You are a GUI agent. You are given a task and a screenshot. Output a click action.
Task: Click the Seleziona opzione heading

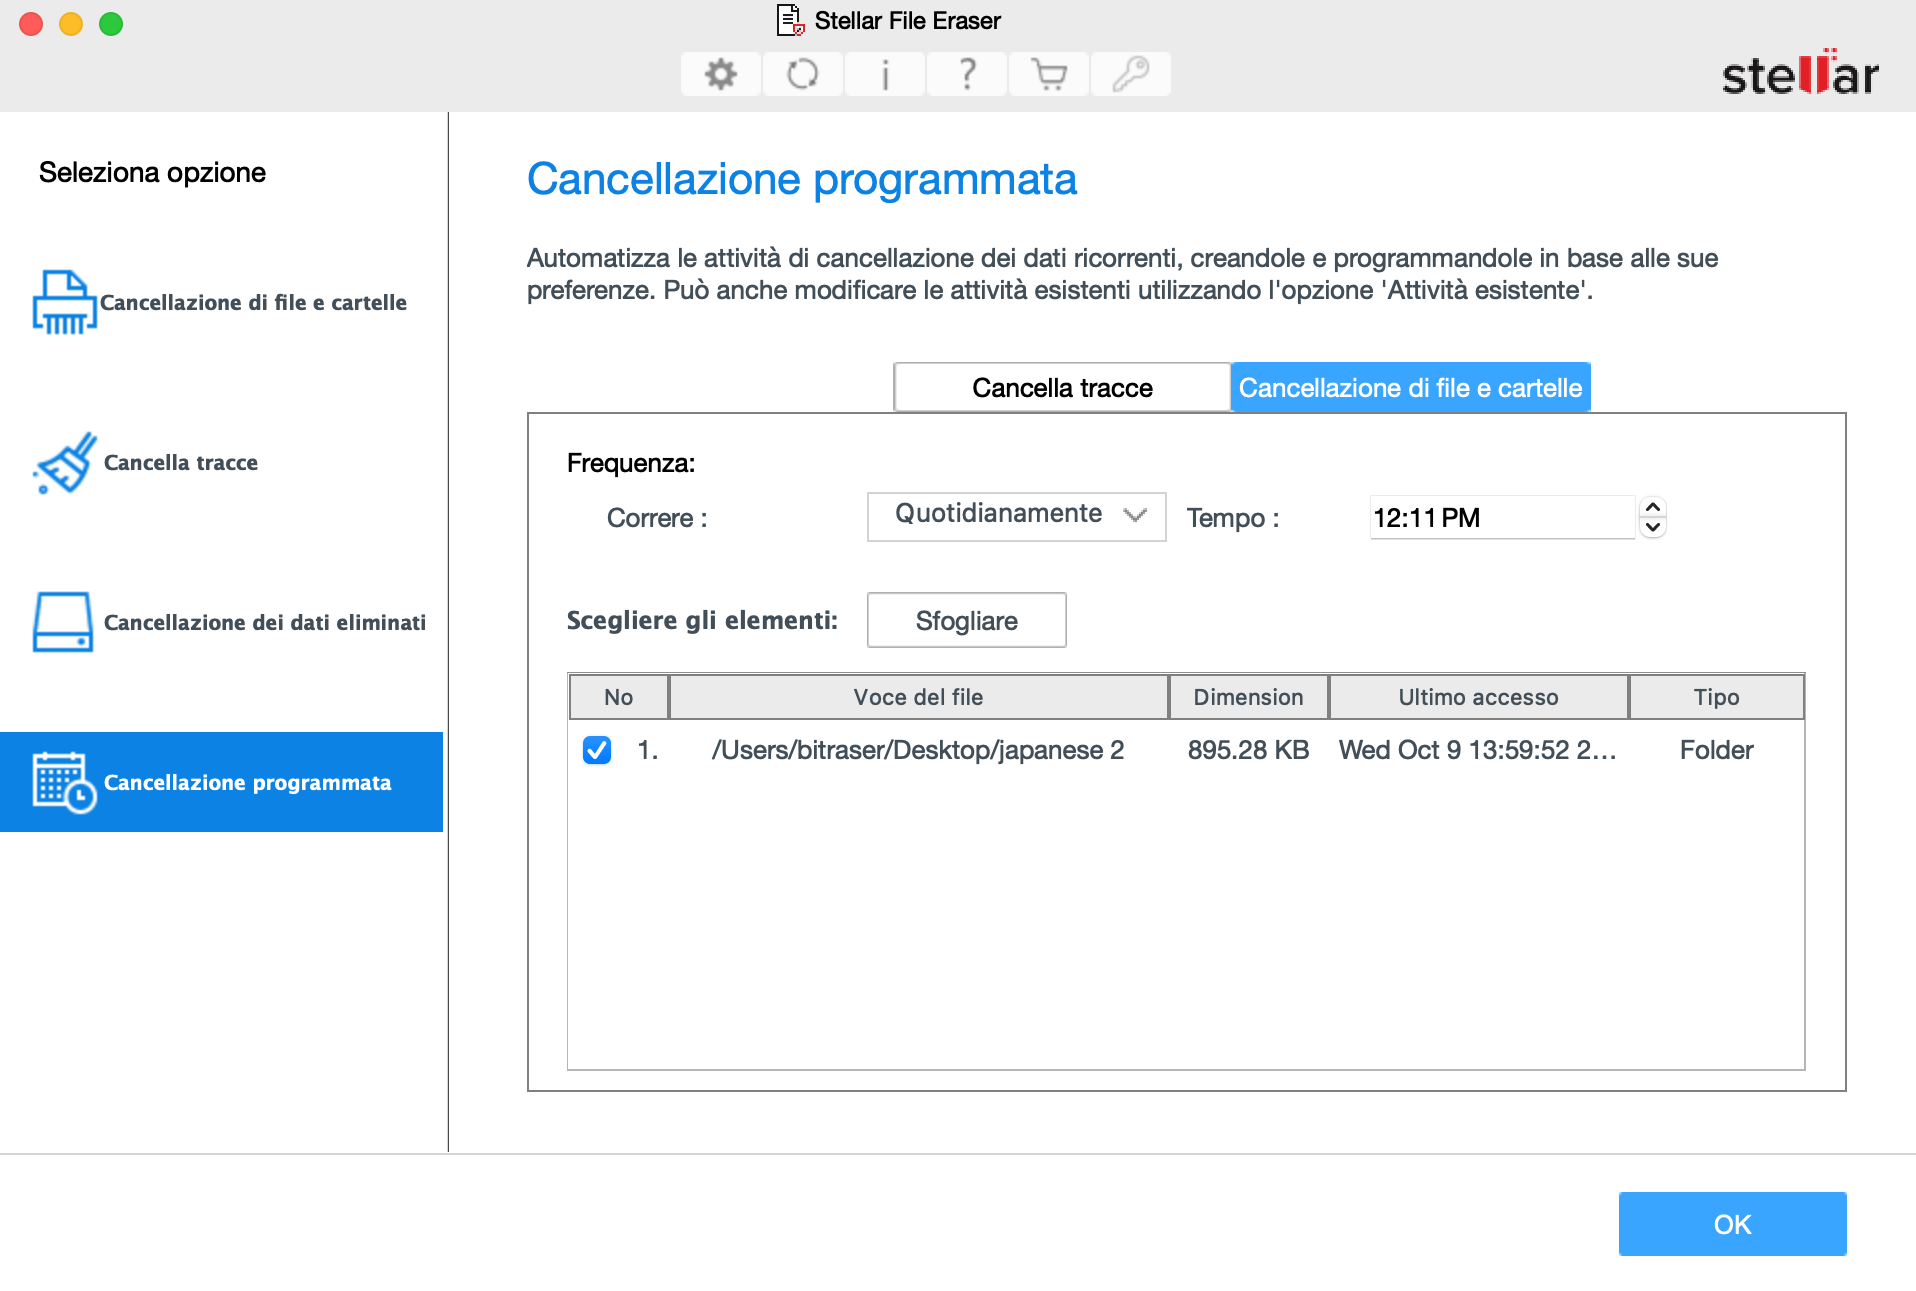[152, 172]
